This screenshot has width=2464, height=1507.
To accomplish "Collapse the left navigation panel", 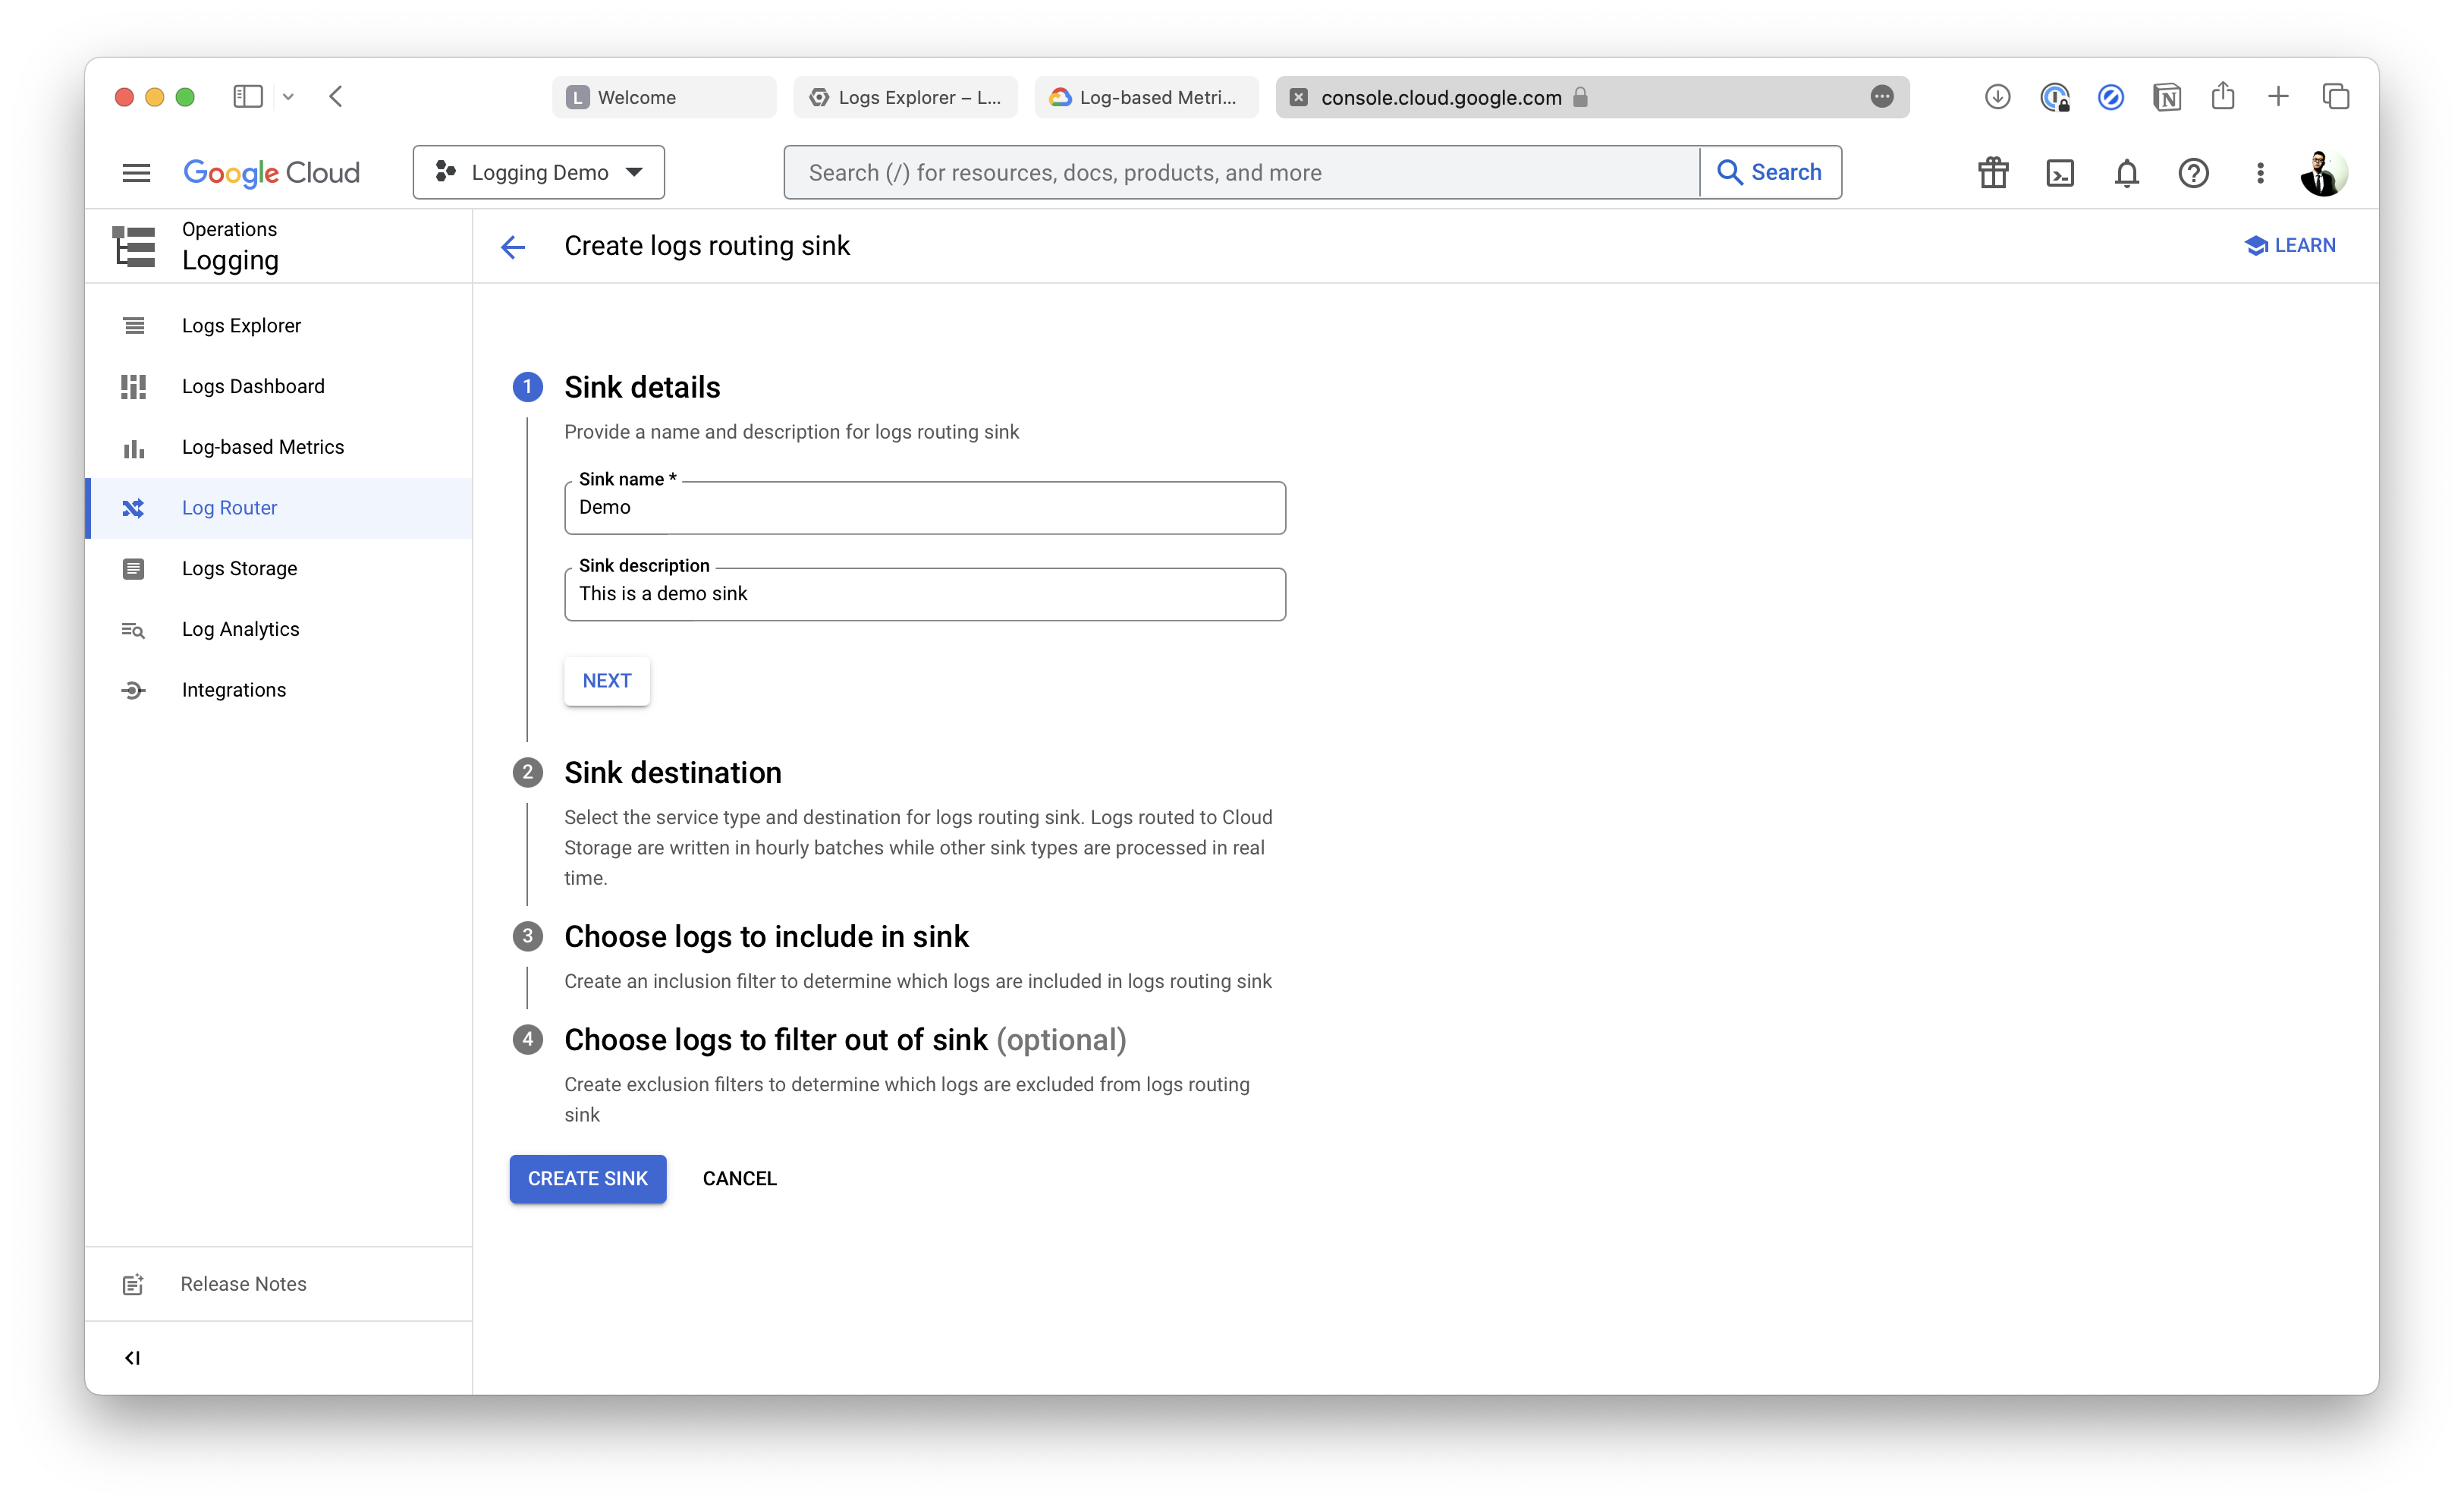I will pos(132,1357).
